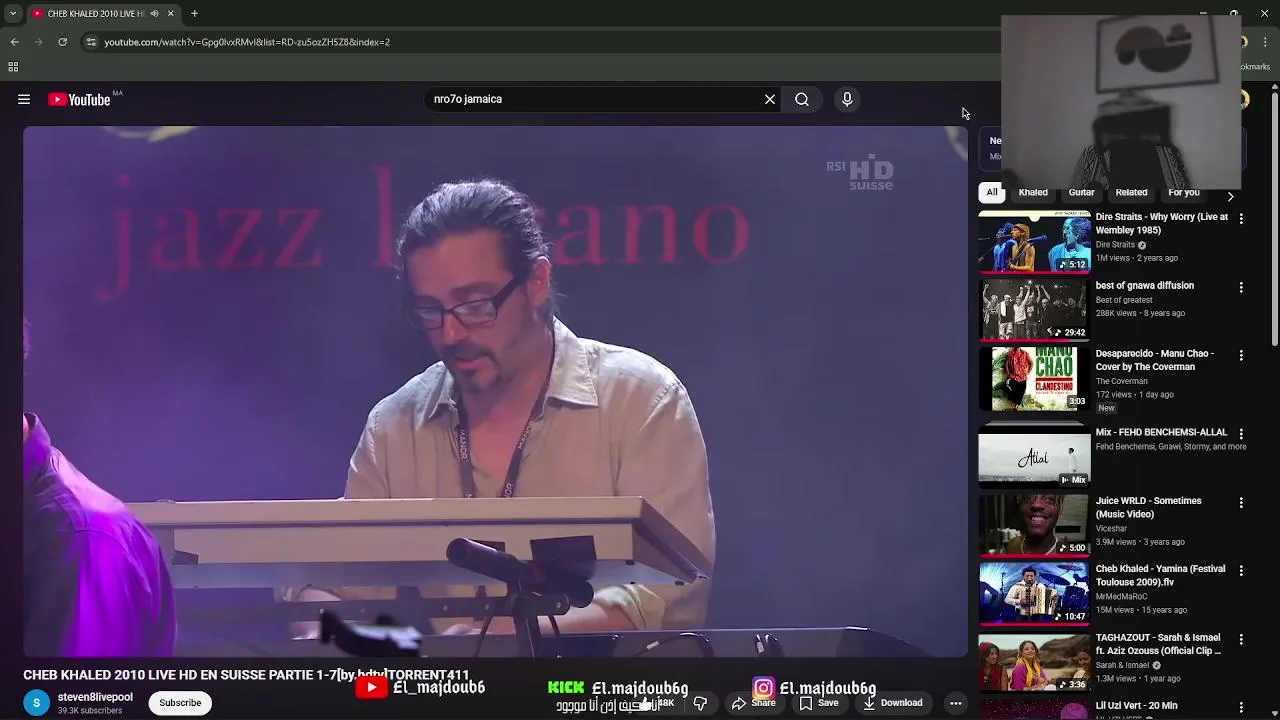
Task: Open options for Desaparecido Manu Chao cover
Action: coord(1241,355)
